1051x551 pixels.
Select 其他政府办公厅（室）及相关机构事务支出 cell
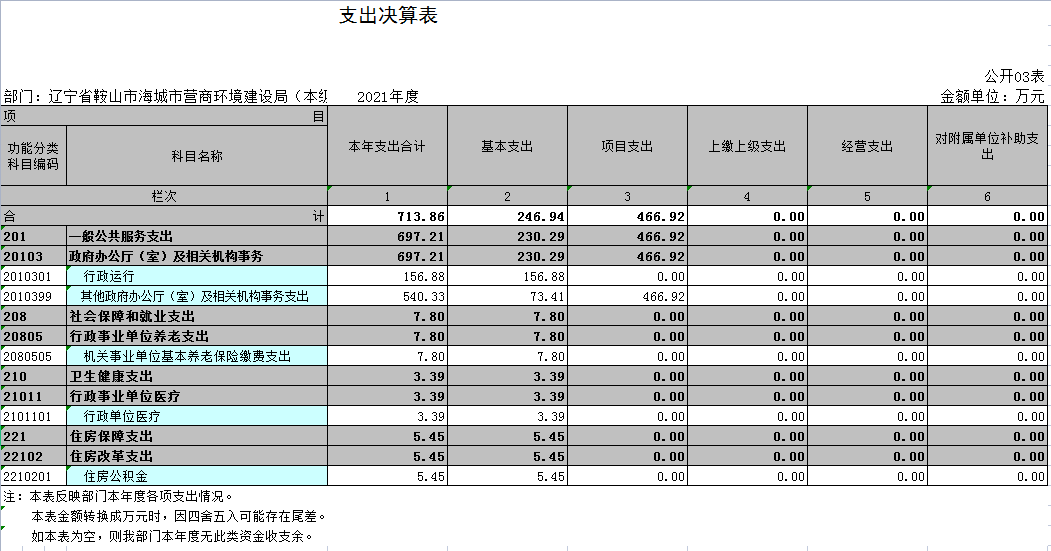197,296
